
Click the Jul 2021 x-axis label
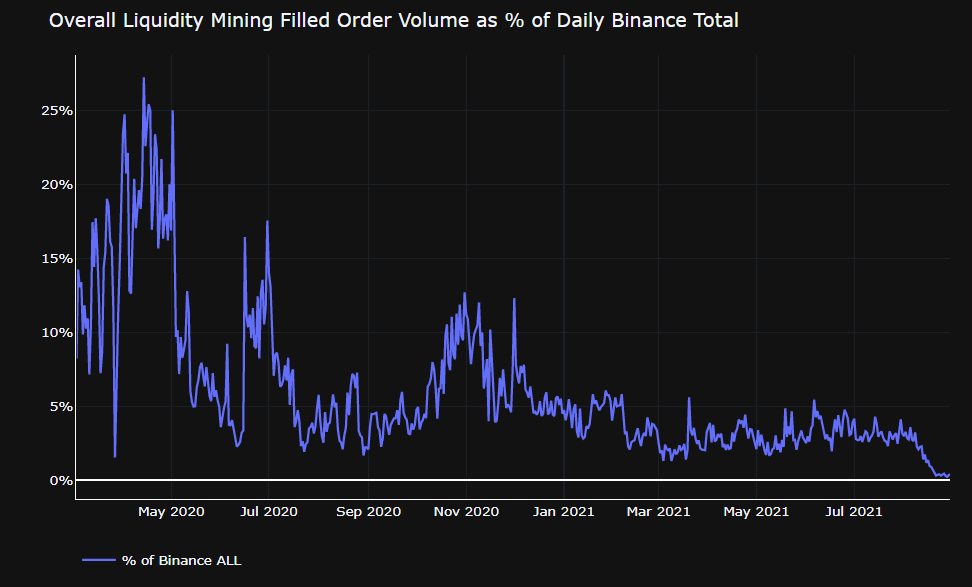tap(854, 512)
